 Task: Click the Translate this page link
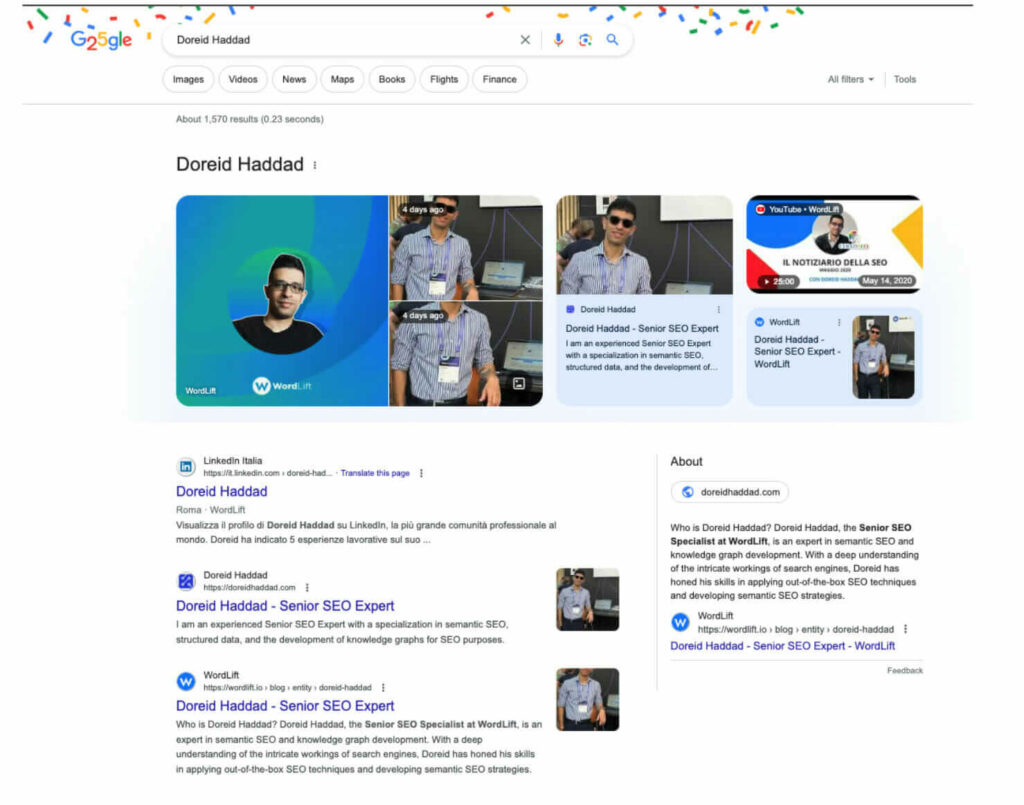[x=375, y=473]
